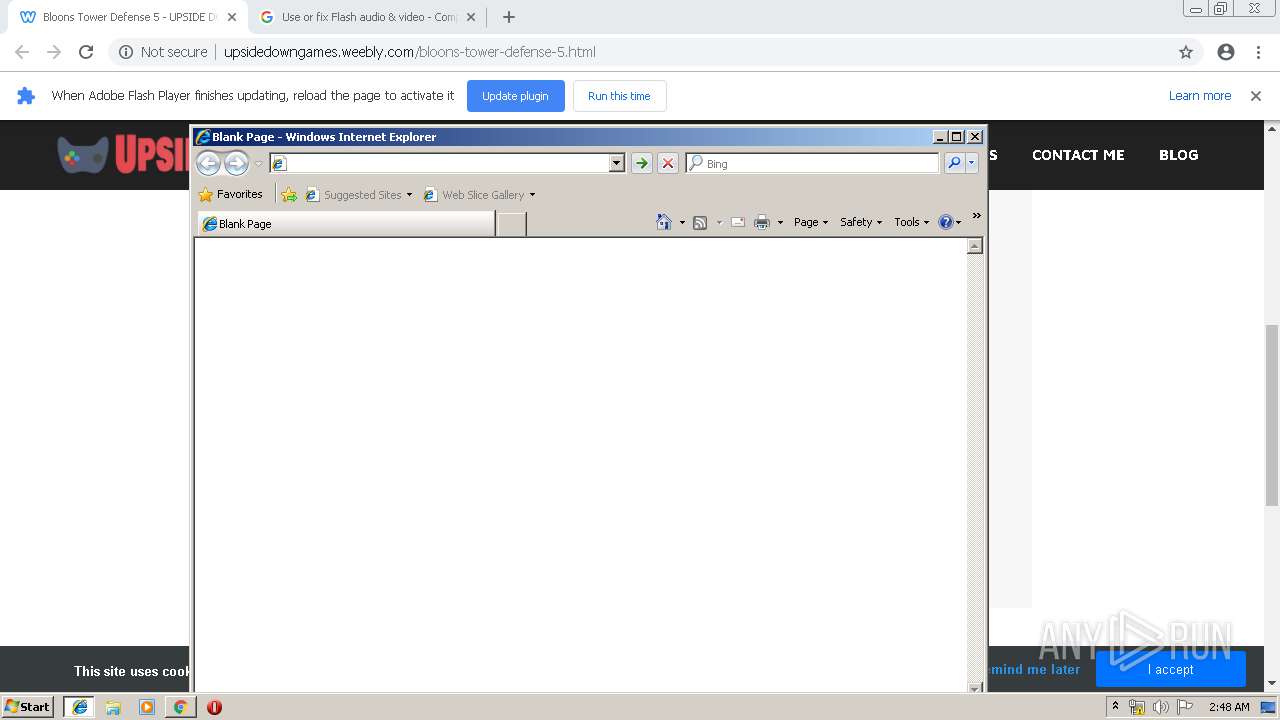Image resolution: width=1280 pixels, height=720 pixels.
Task: Open a new tab in IE
Action: tap(511, 224)
